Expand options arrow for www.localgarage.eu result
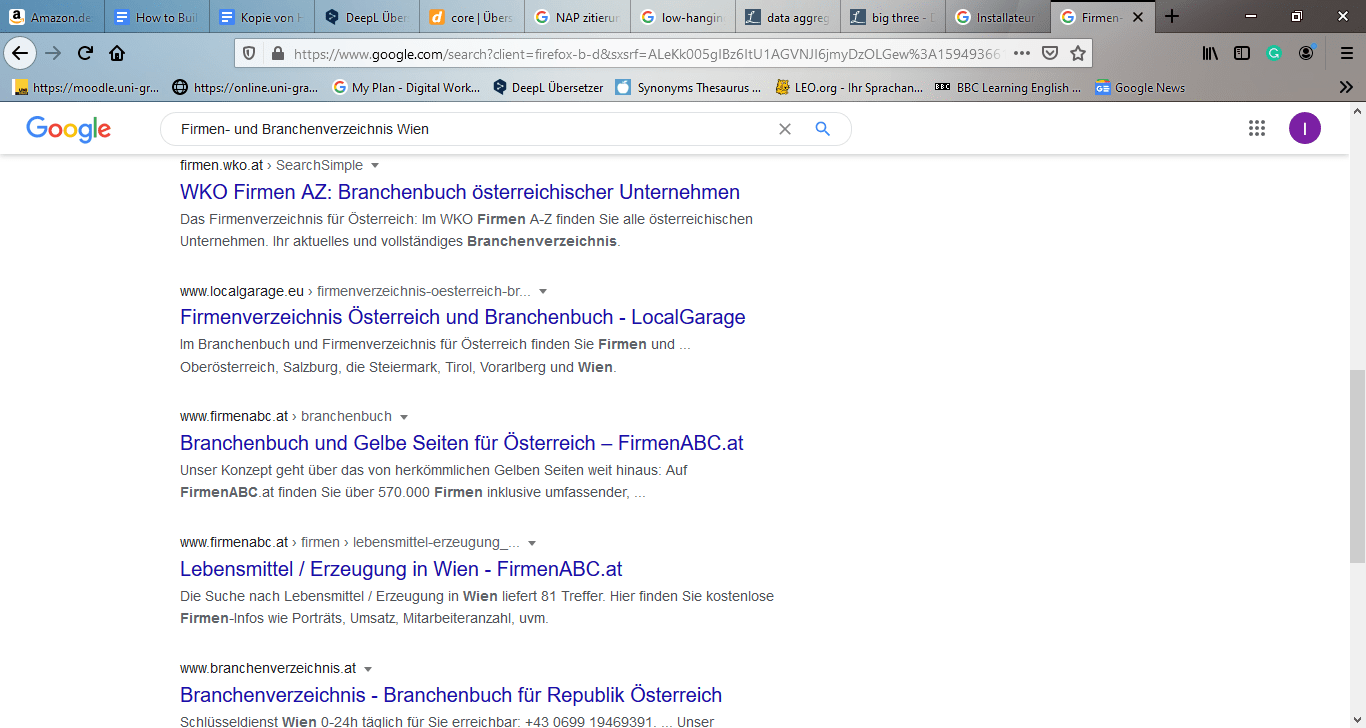This screenshot has height=728, width=1366. tap(543, 291)
